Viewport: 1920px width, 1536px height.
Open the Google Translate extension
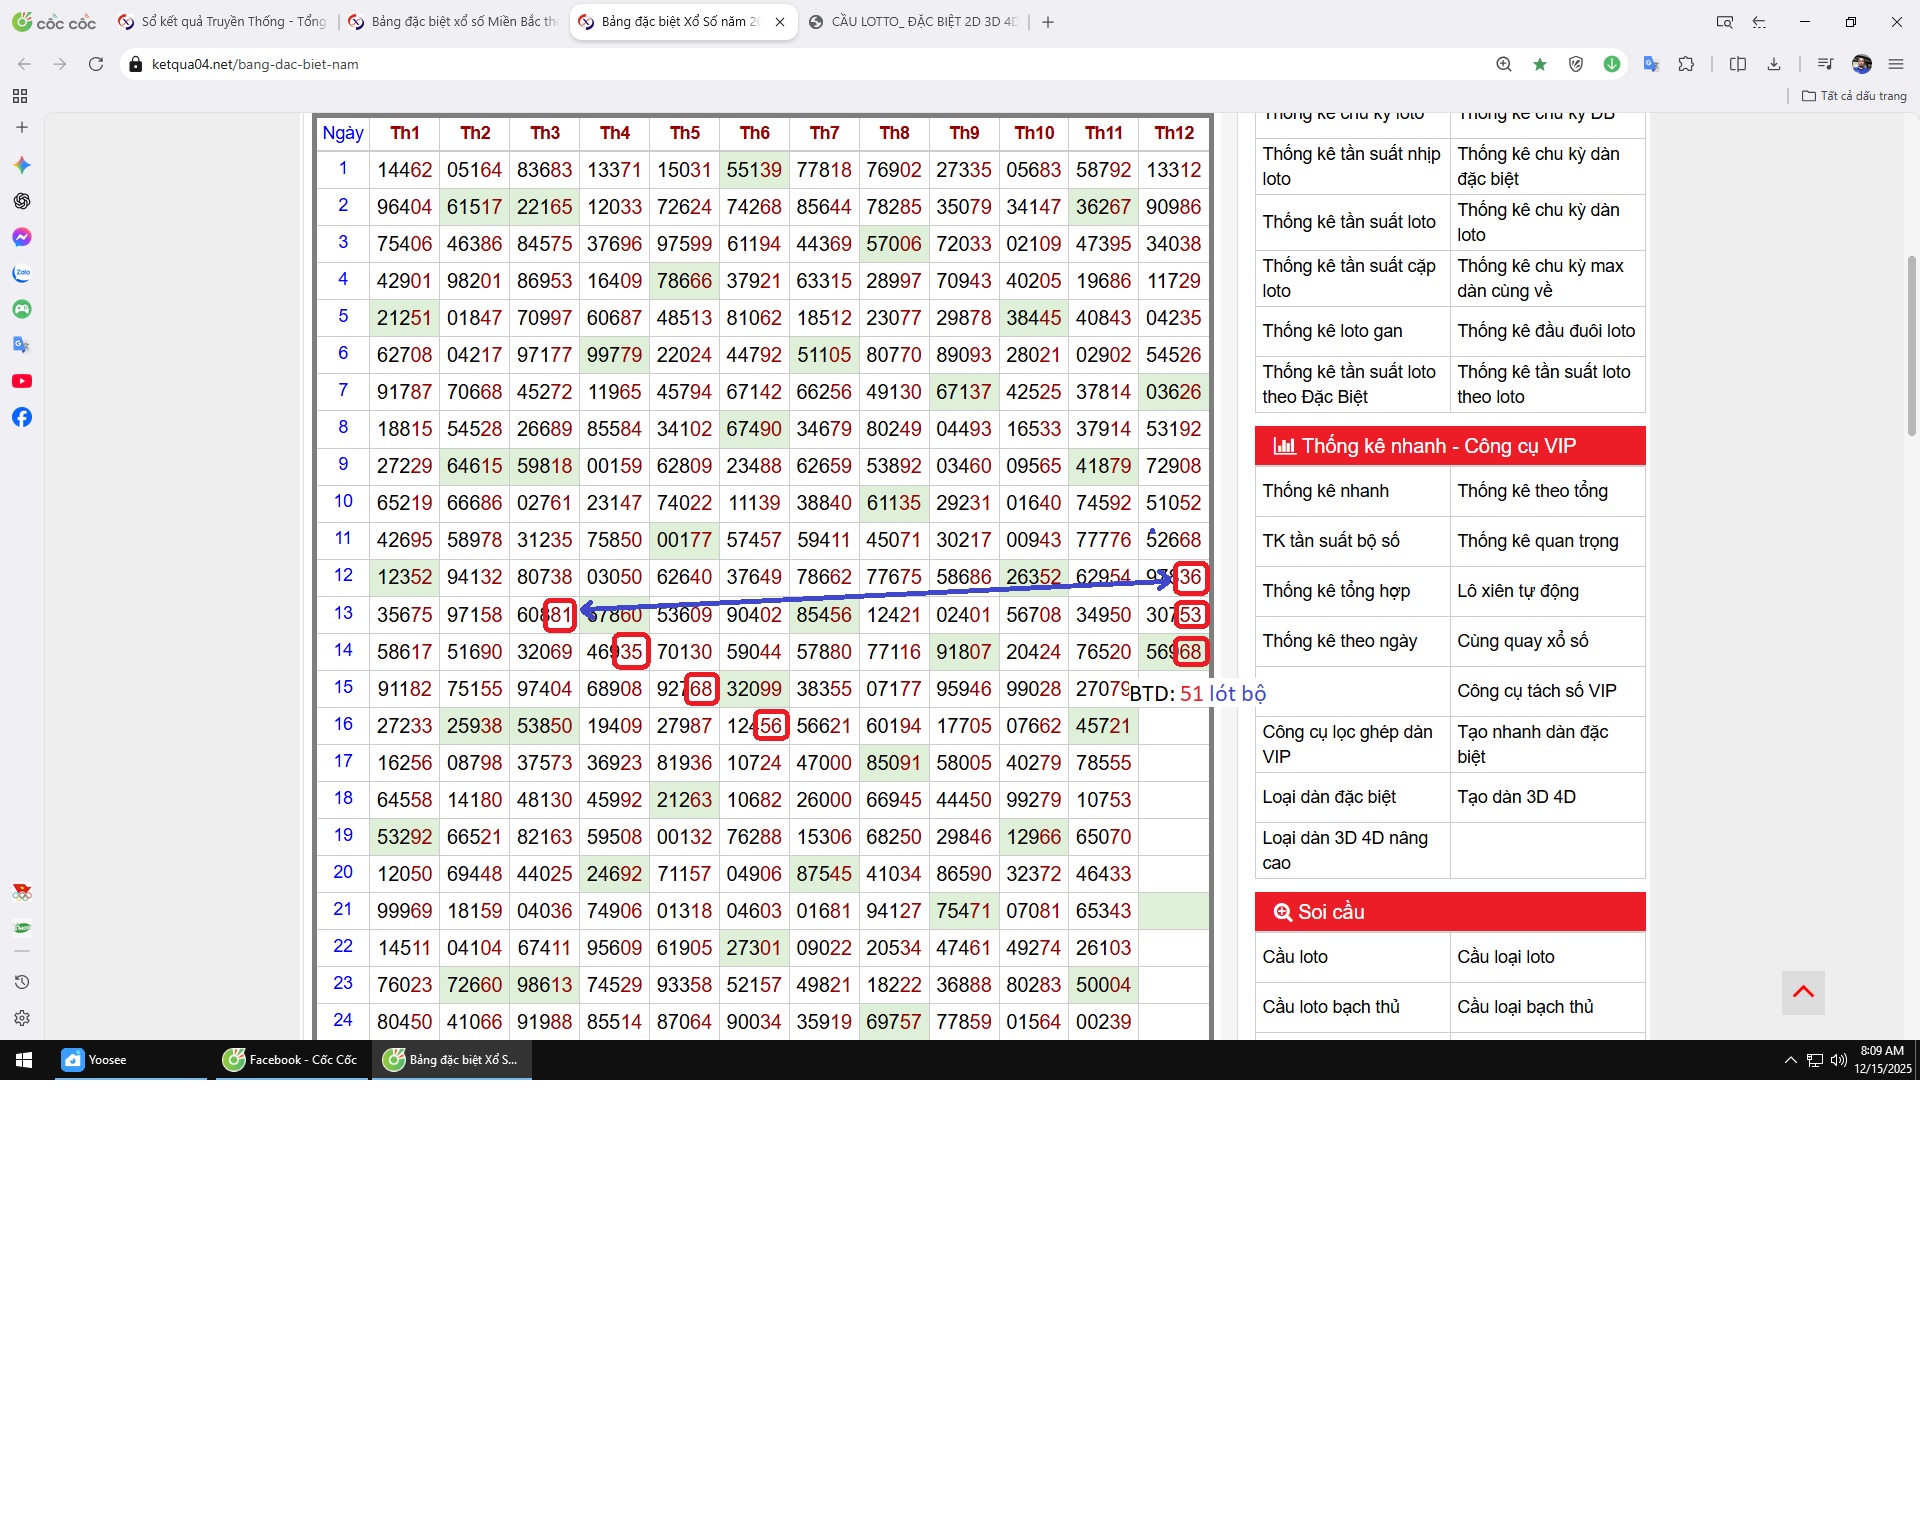tap(1651, 64)
